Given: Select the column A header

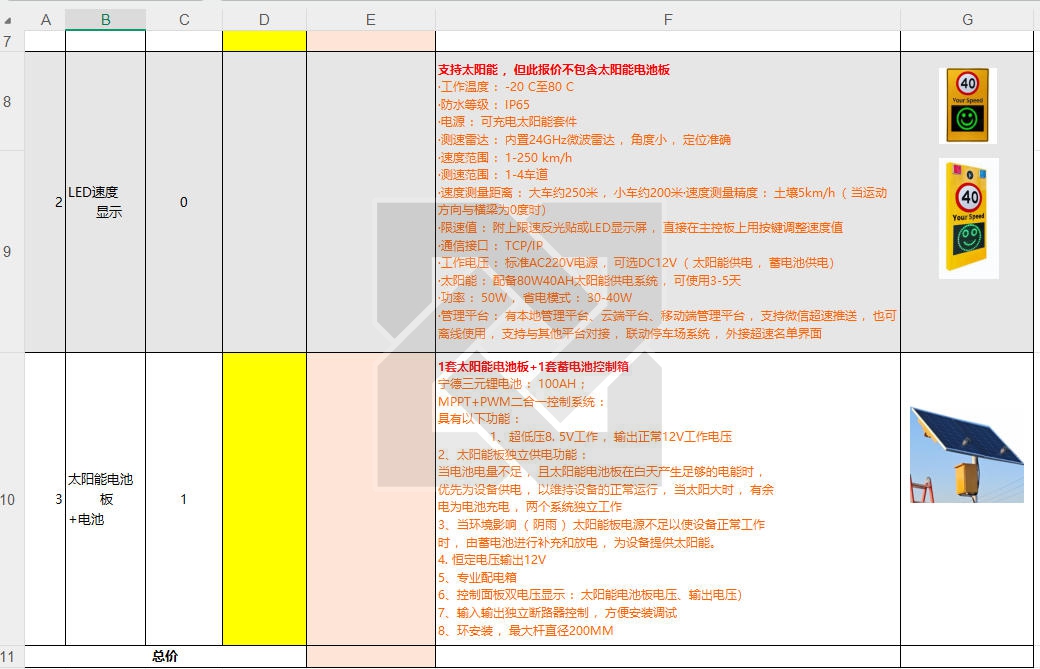Looking at the screenshot, I should point(45,20).
